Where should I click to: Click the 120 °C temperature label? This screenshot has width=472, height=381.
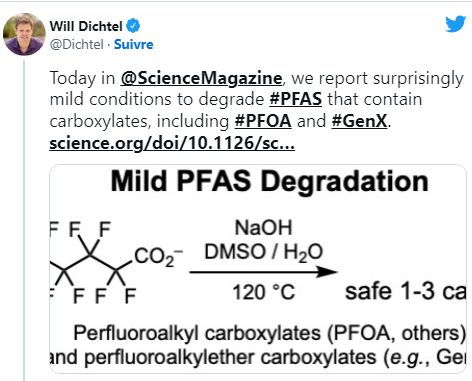tap(264, 292)
